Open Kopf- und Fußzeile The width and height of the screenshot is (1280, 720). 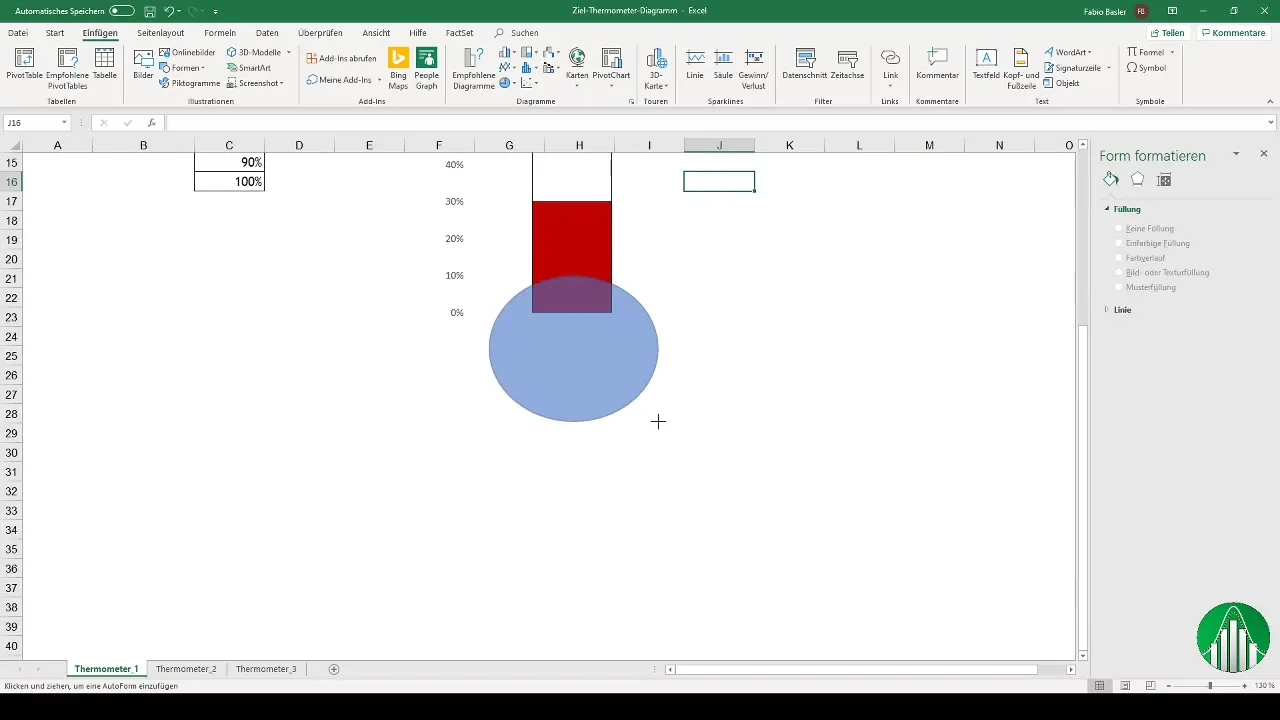pos(1021,68)
